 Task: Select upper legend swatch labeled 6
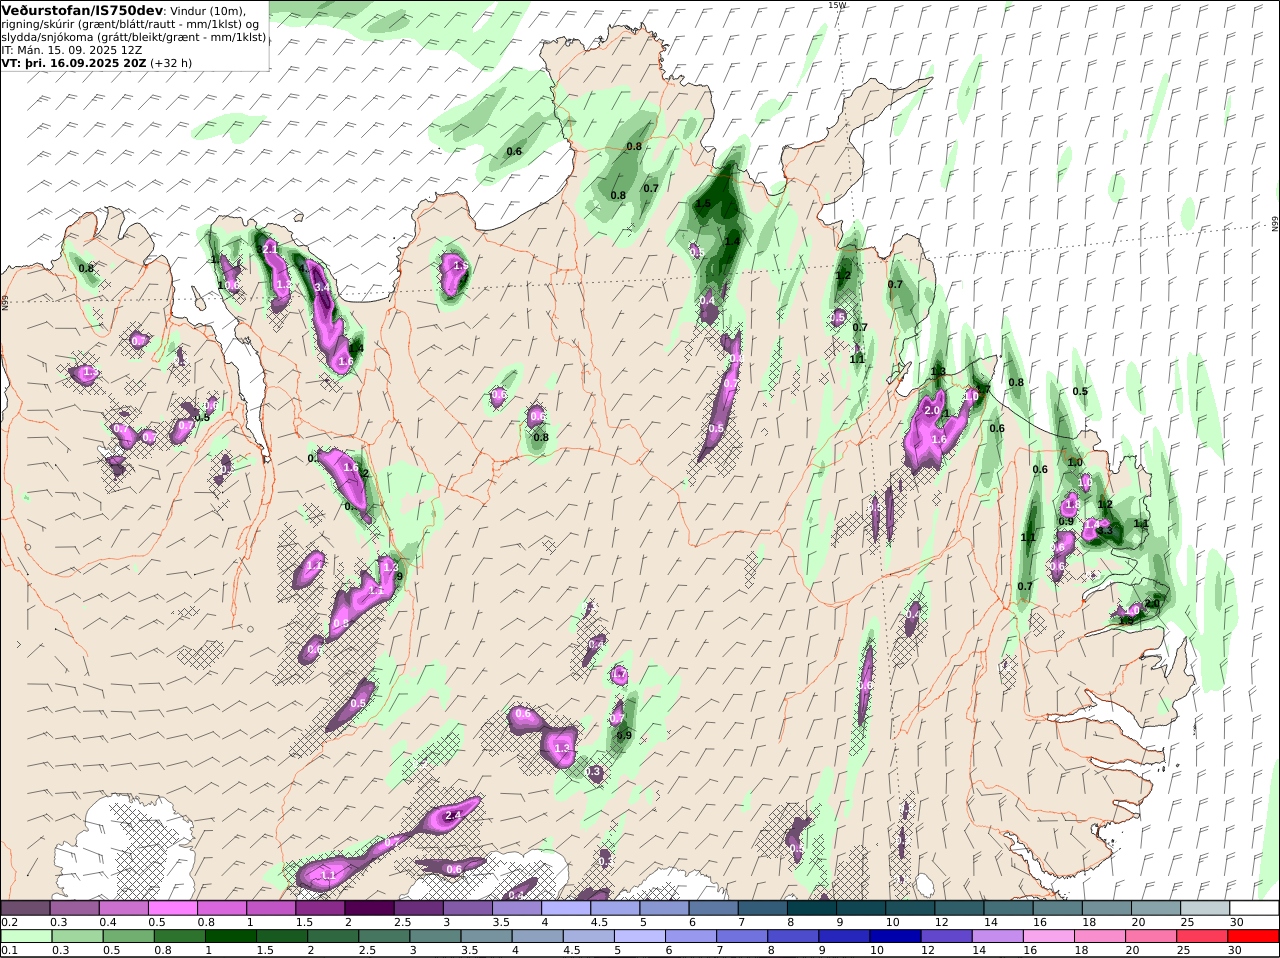pyautogui.click(x=714, y=907)
